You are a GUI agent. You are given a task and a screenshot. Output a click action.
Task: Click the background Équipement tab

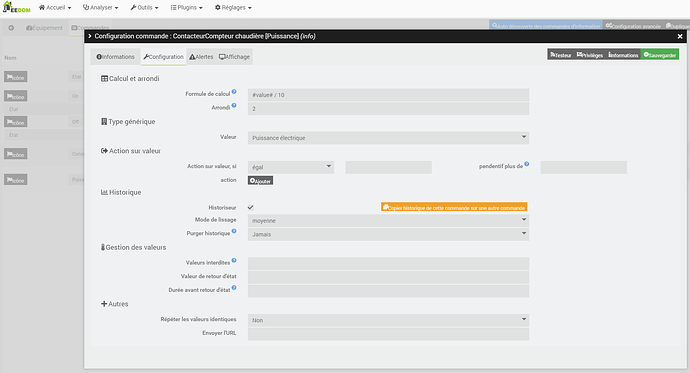[44, 28]
